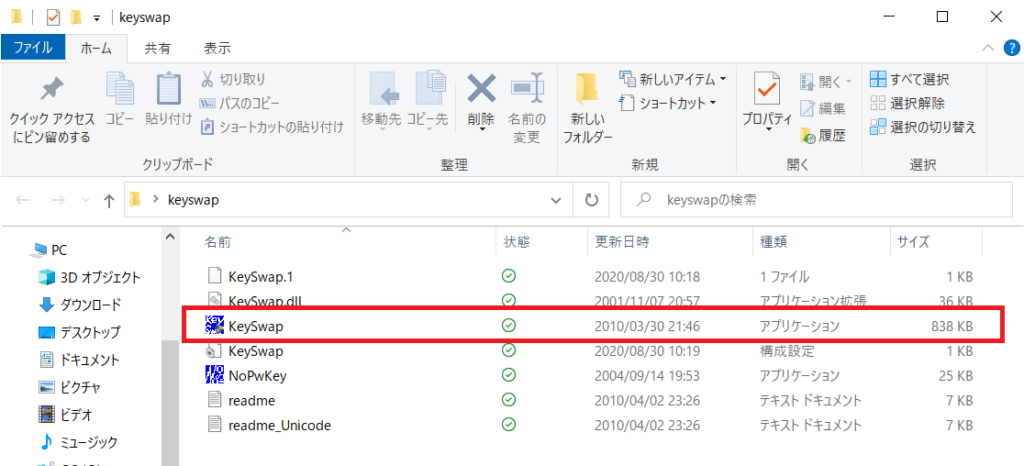Create a New folder (新しいフォルダー)
Image resolution: width=1024 pixels, height=466 pixels.
pos(587,108)
